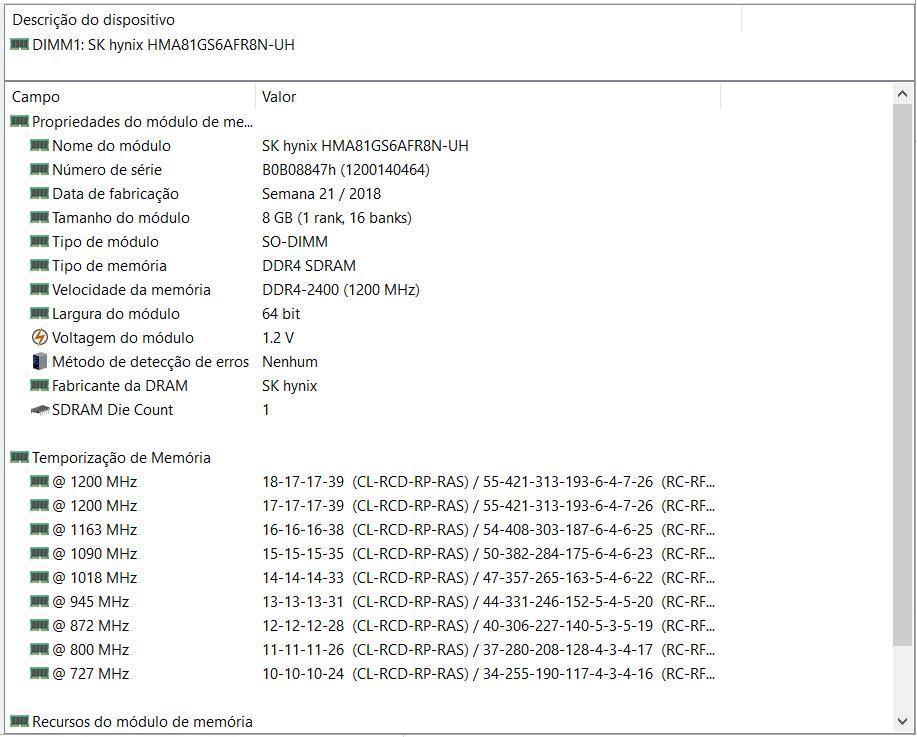Click the icon for the @ 1018 MHz row
This screenshot has width=917, height=737.
pos(39,577)
